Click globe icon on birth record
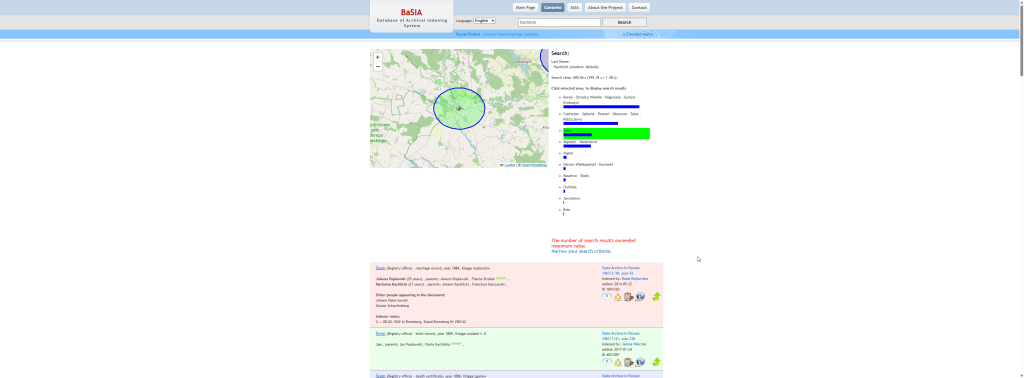 [x=640, y=362]
